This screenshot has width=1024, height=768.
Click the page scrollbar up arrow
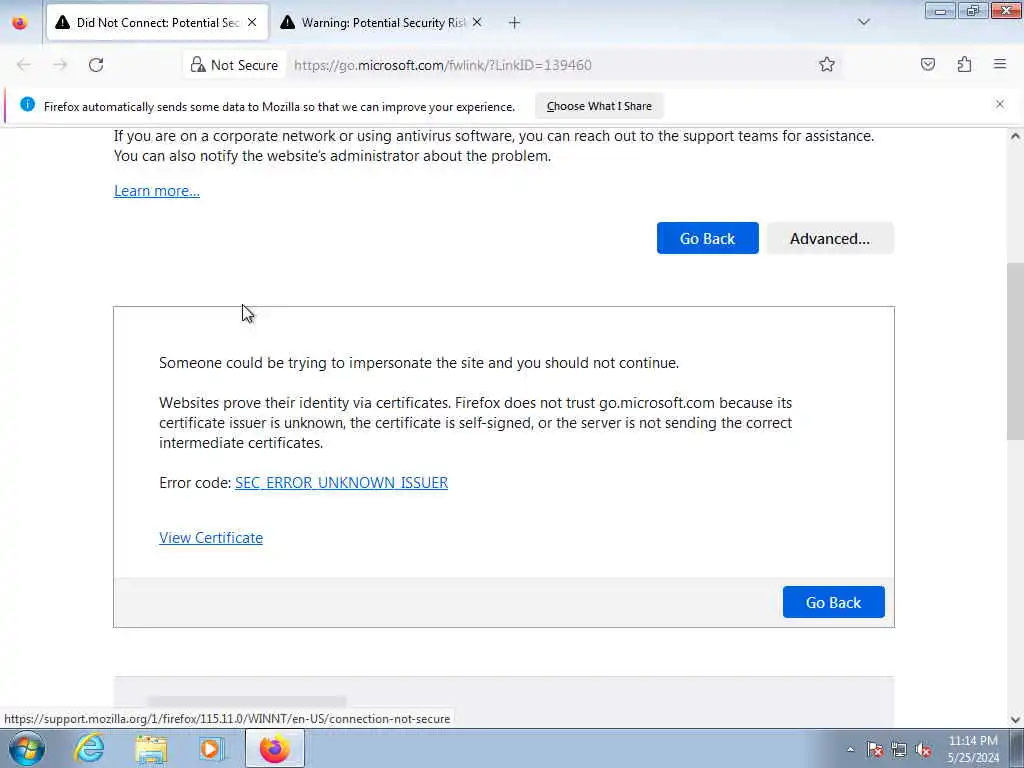coord(1015,136)
